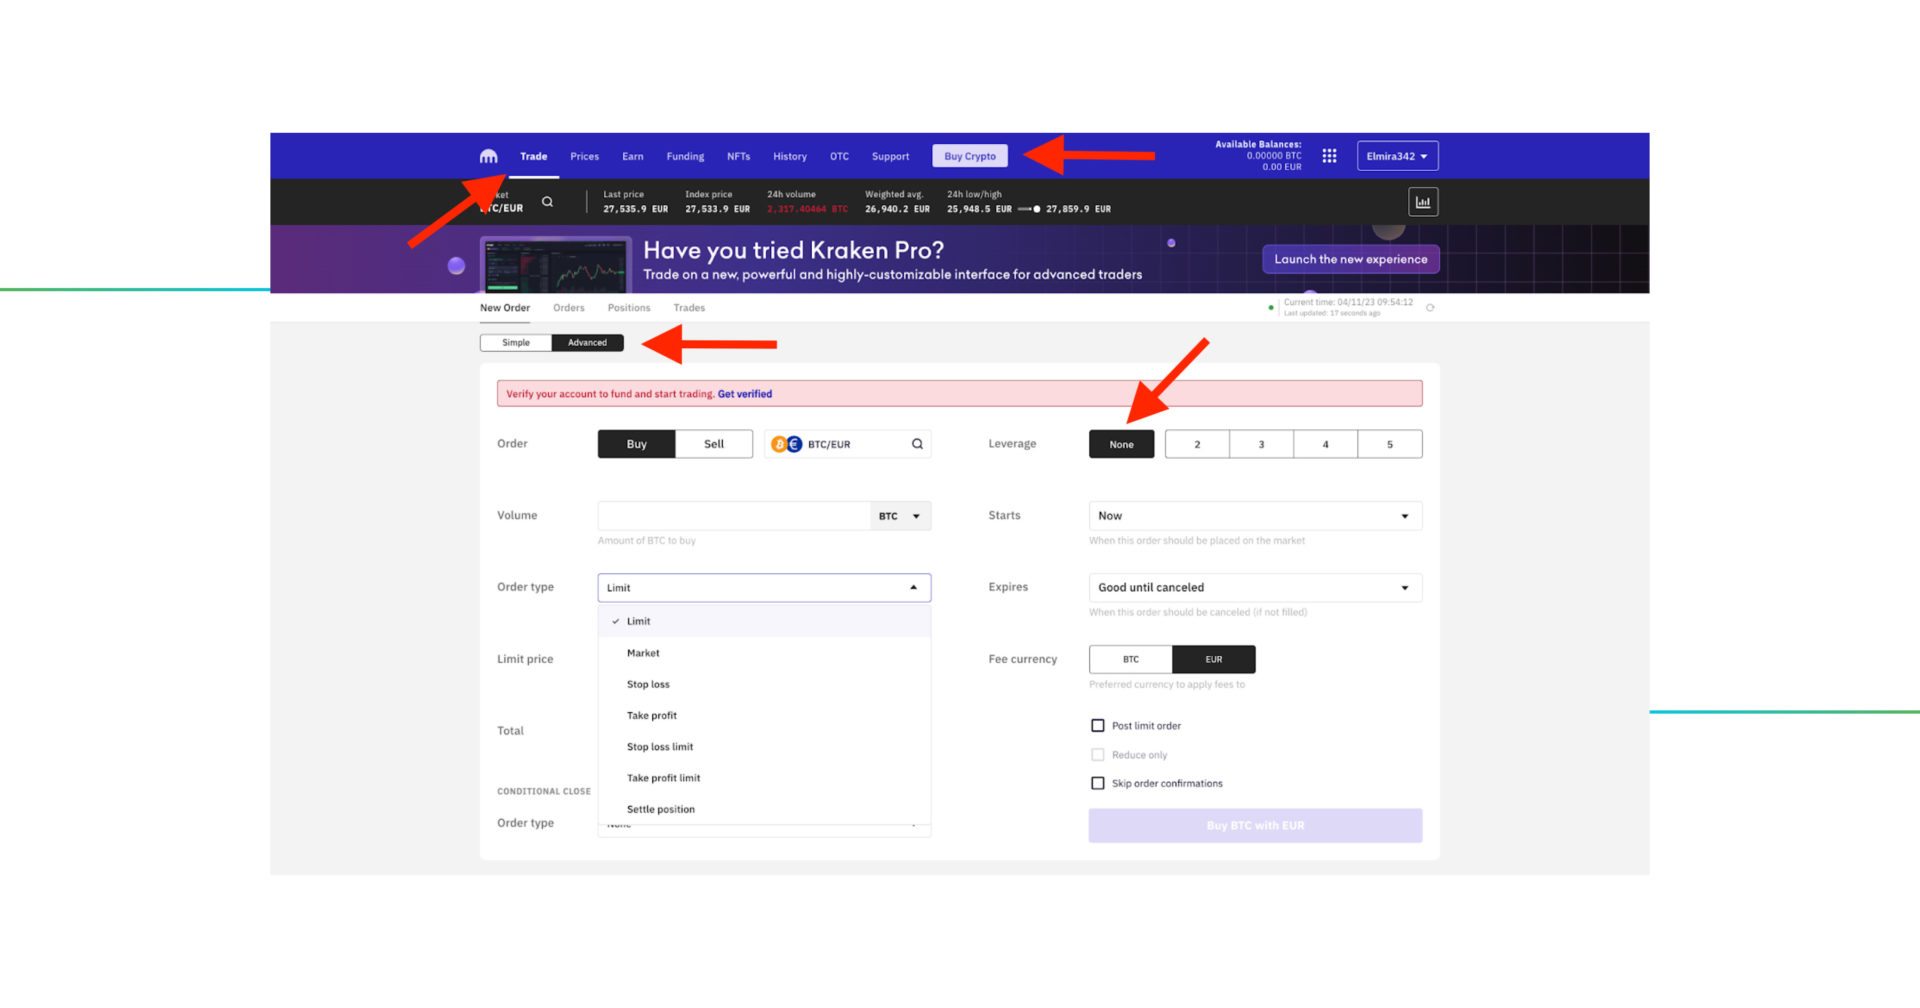Open the Elmira342 account dropdown
The width and height of the screenshot is (1920, 1008).
(x=1397, y=157)
